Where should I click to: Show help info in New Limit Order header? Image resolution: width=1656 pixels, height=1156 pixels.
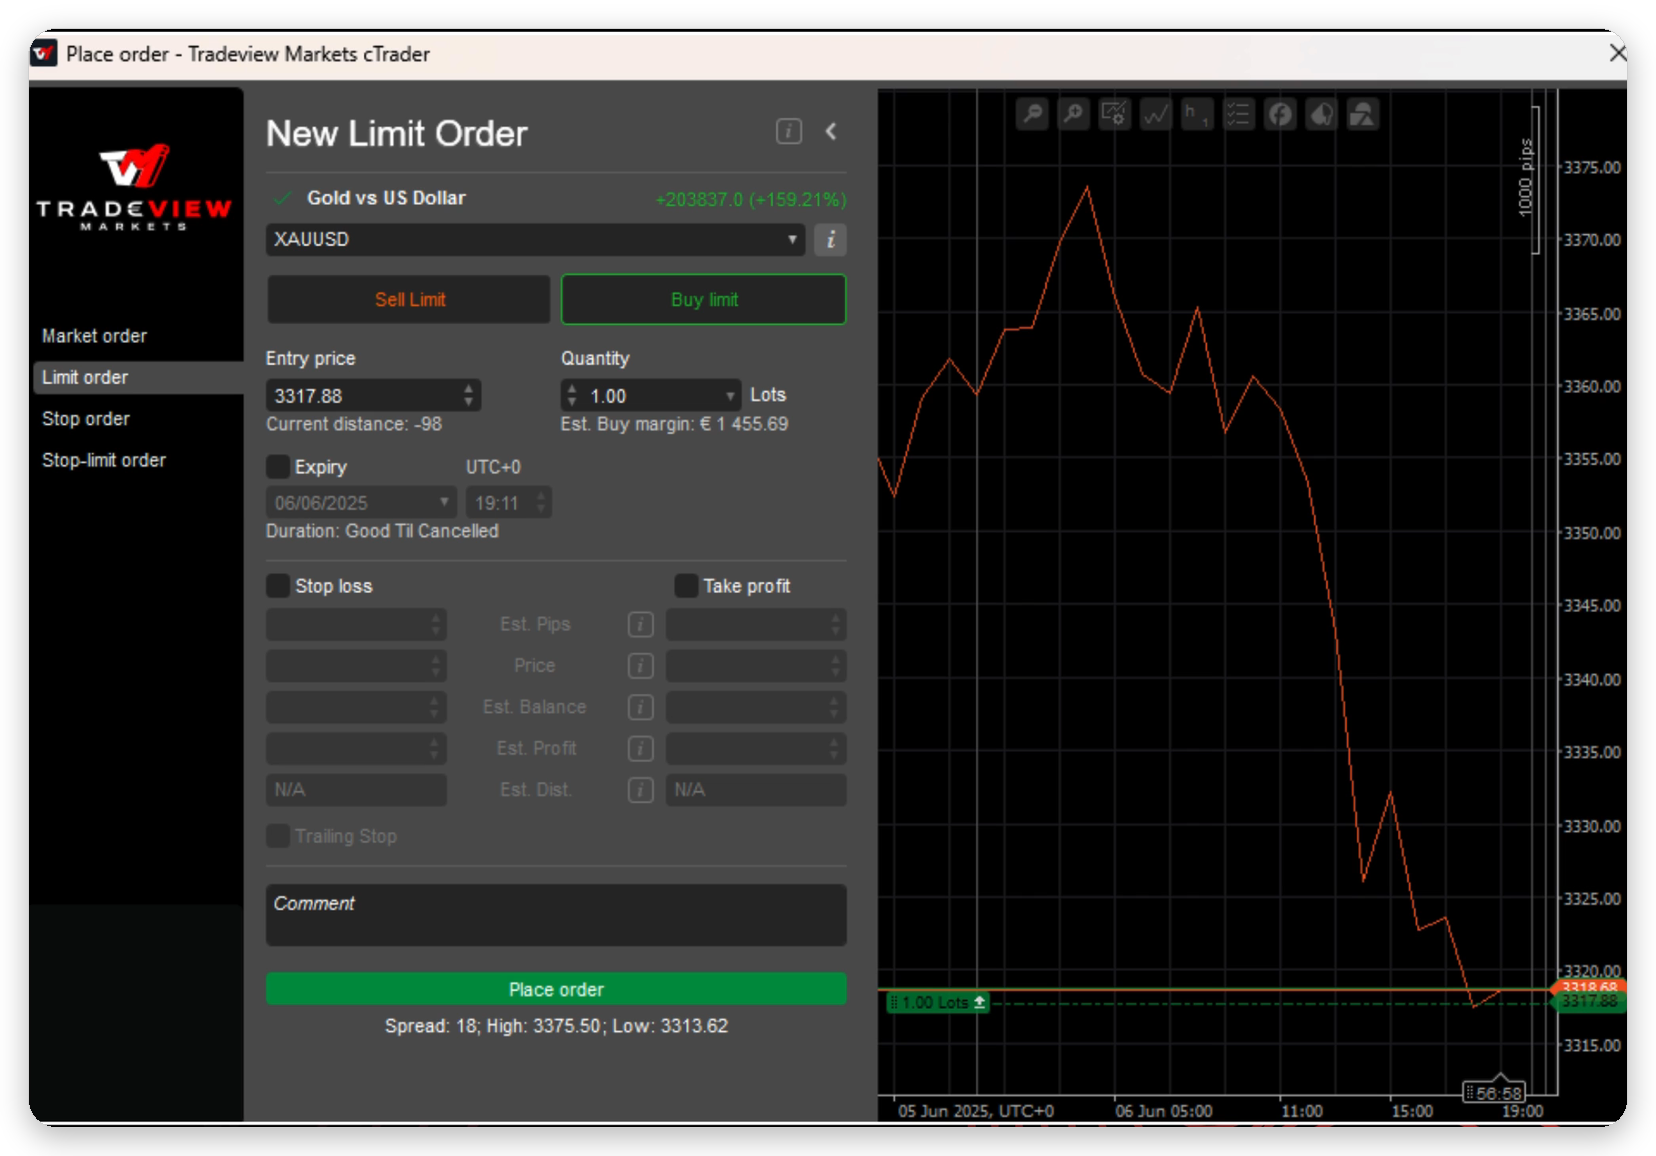coord(789,131)
